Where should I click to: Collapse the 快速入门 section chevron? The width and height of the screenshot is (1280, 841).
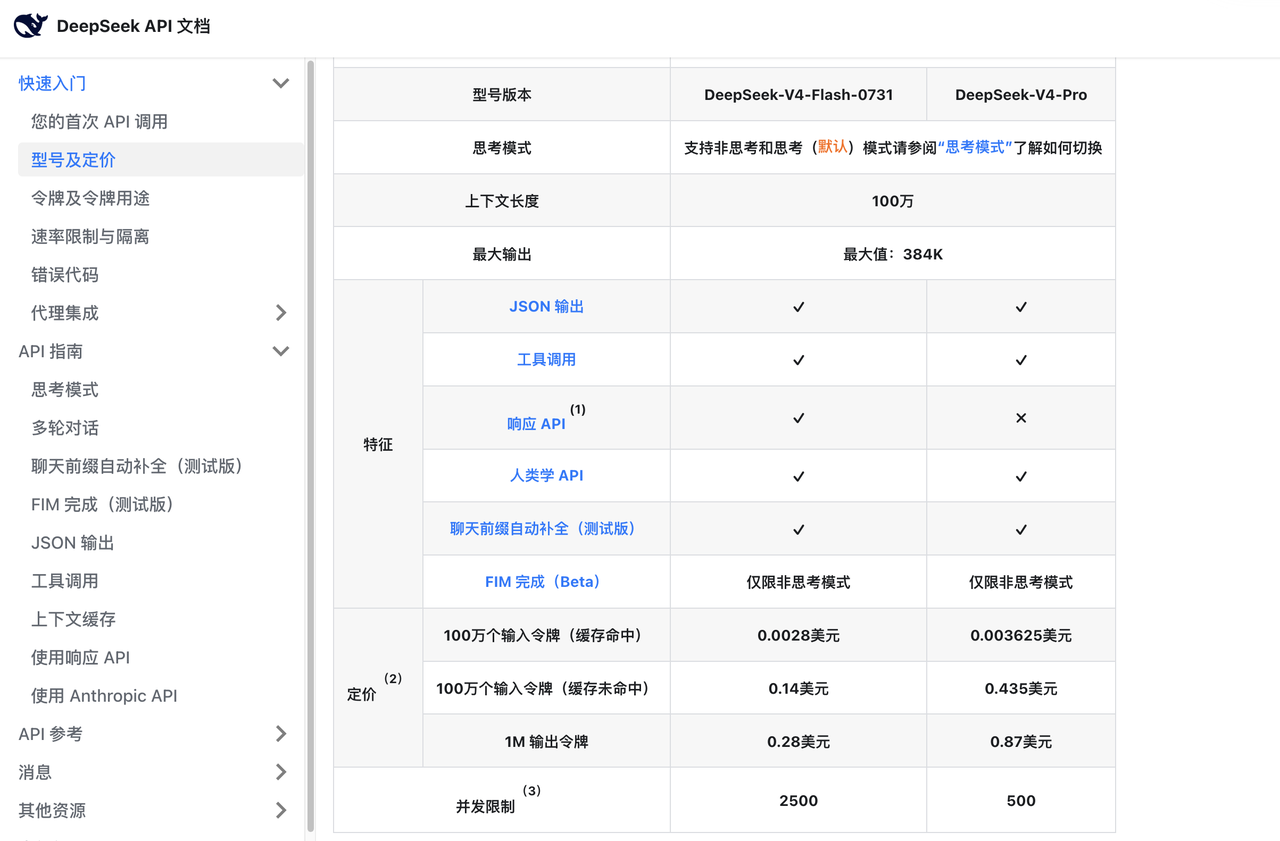tap(281, 84)
